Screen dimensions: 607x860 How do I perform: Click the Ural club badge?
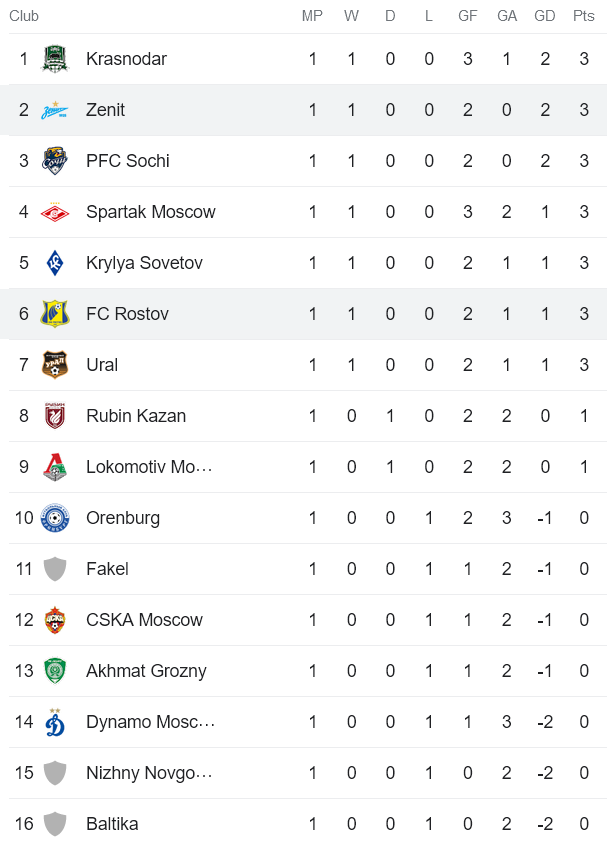pos(54,364)
